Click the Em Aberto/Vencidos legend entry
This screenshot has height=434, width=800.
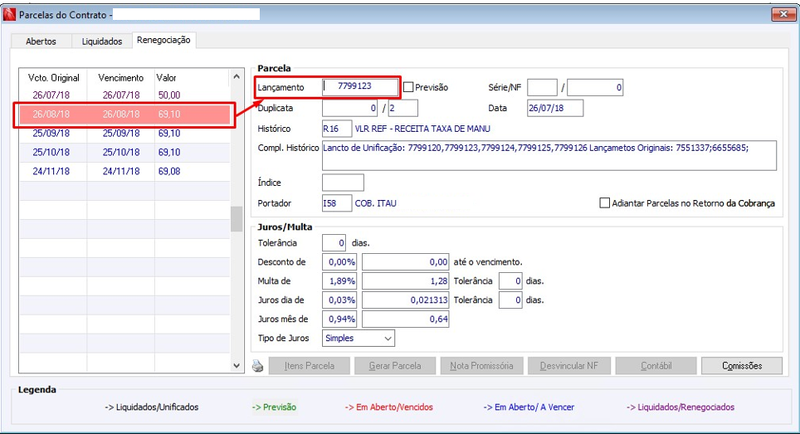click(389, 407)
